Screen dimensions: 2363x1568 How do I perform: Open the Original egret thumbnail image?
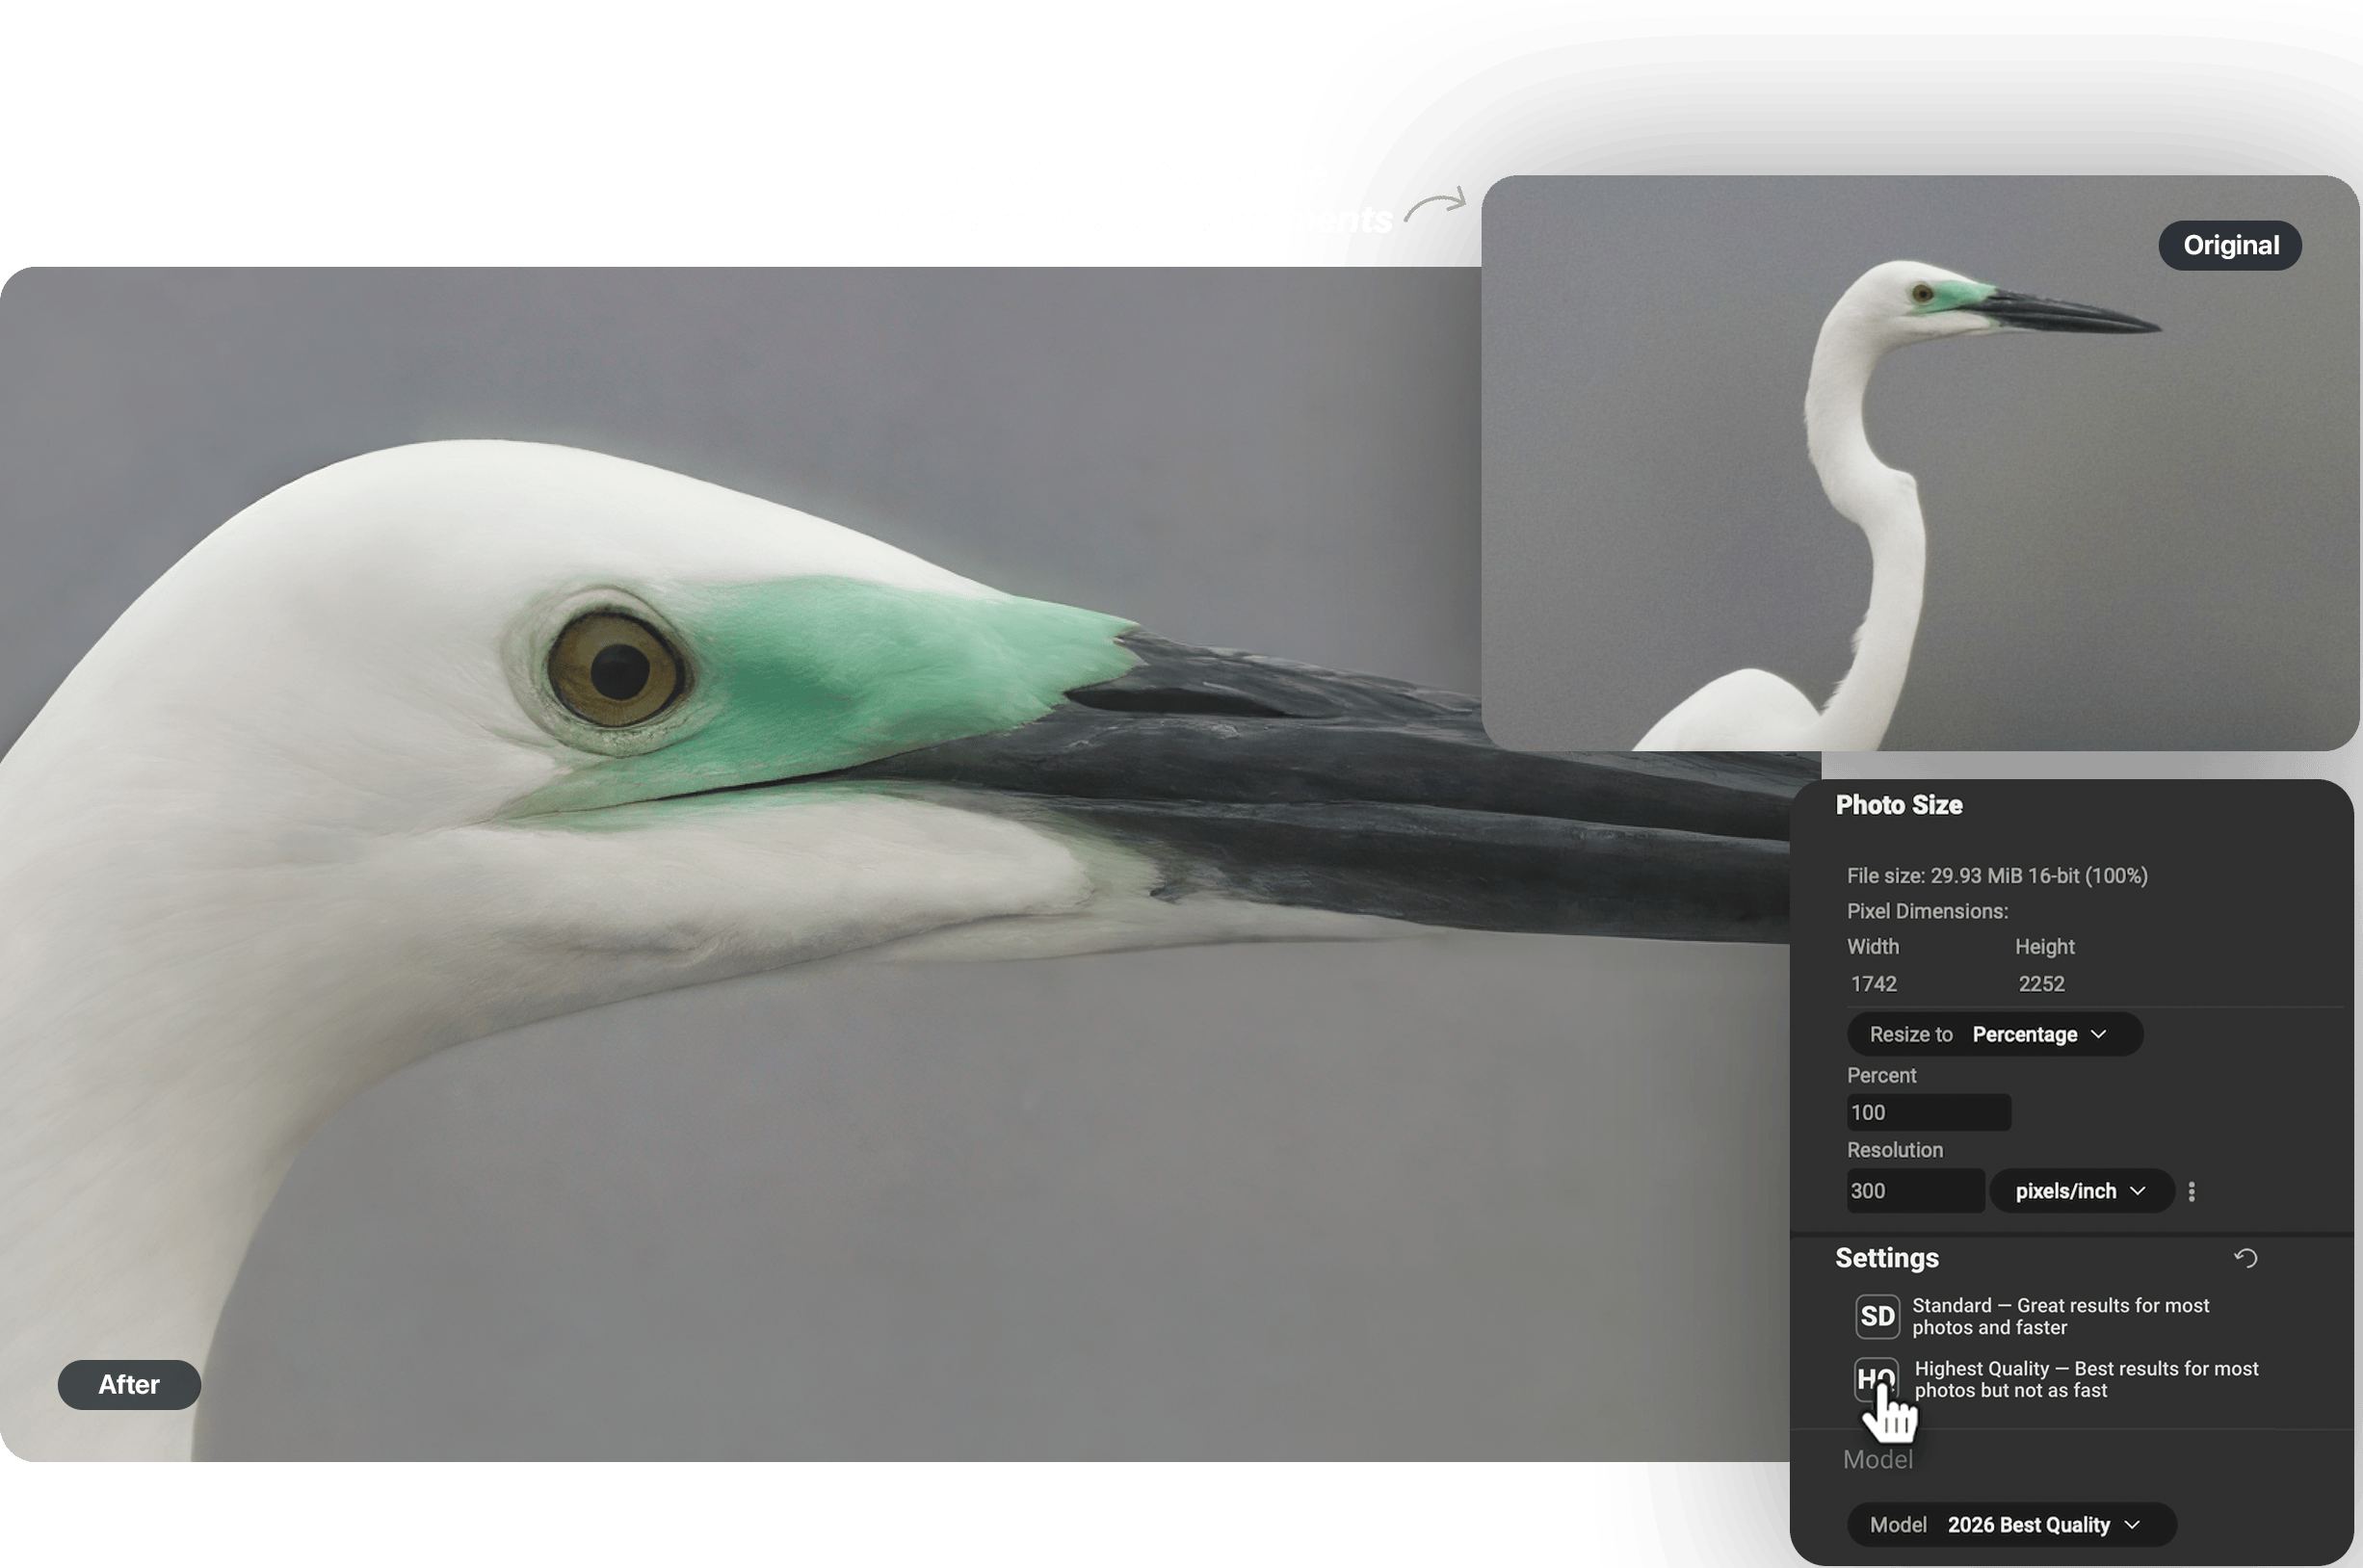click(x=1919, y=463)
